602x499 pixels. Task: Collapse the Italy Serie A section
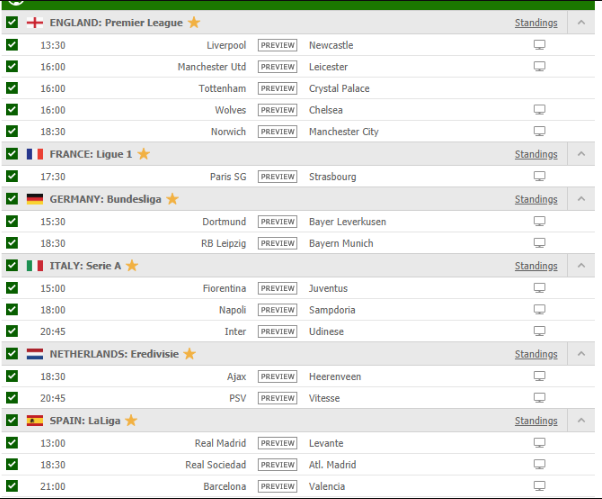tap(579, 266)
